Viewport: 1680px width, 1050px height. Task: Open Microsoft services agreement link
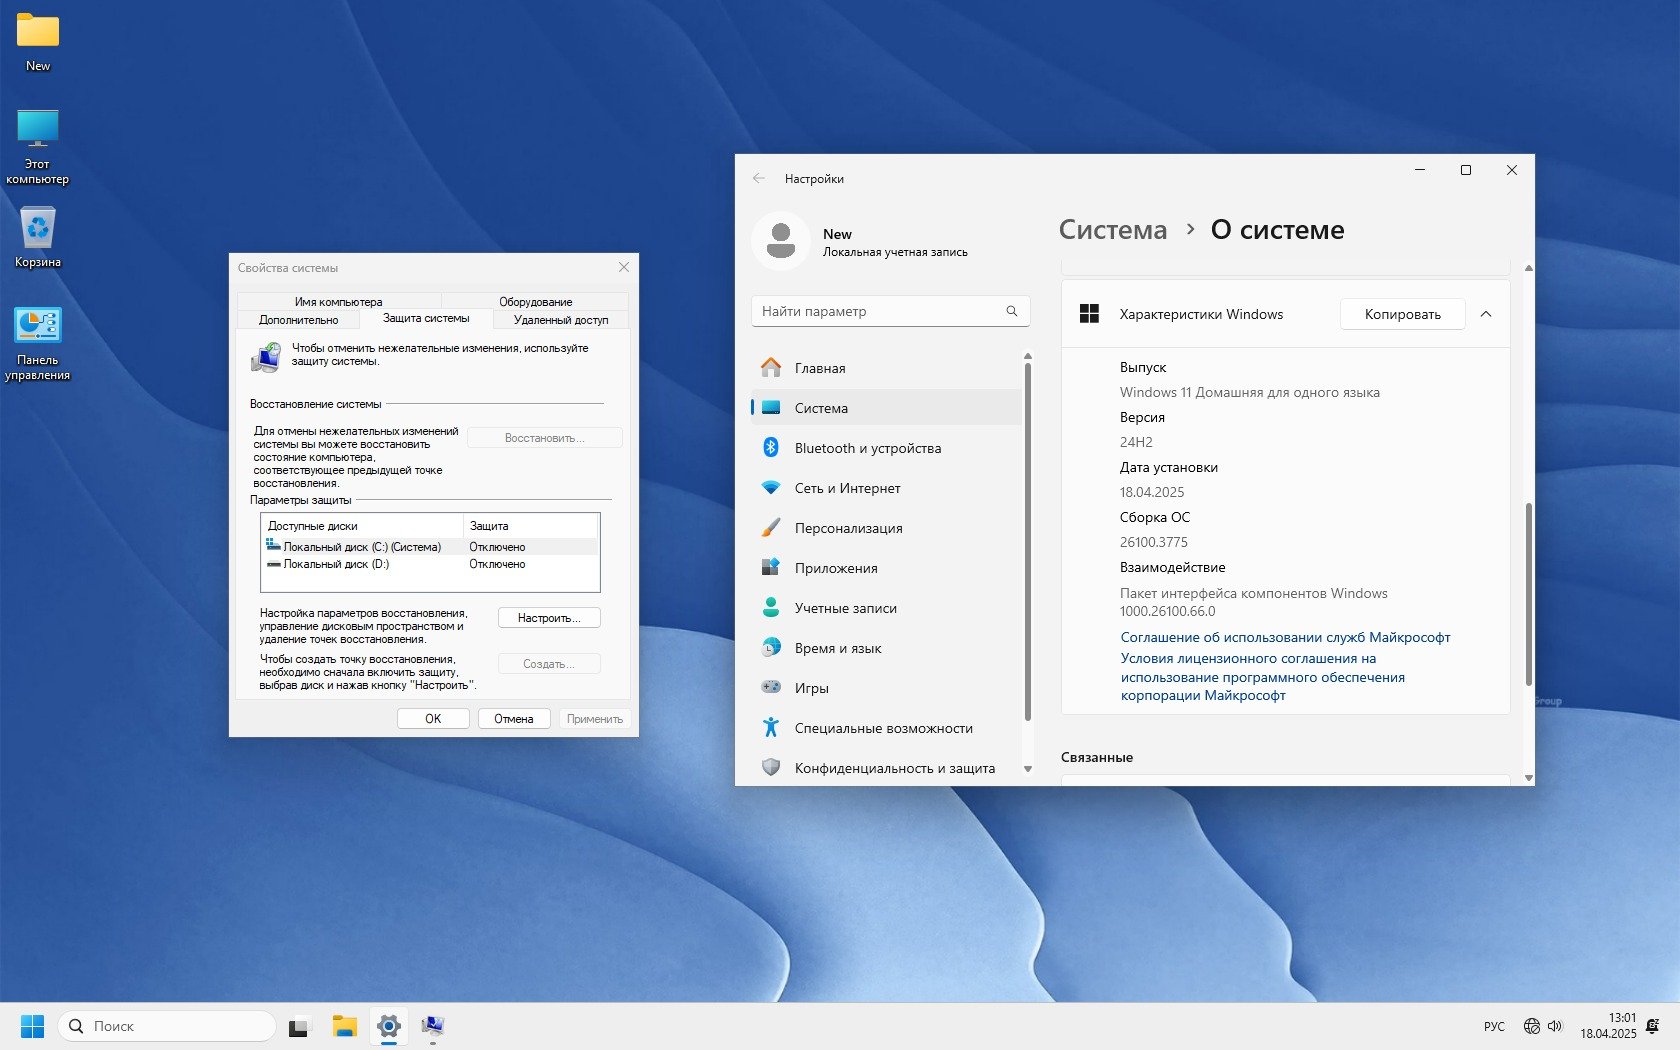click(1285, 637)
